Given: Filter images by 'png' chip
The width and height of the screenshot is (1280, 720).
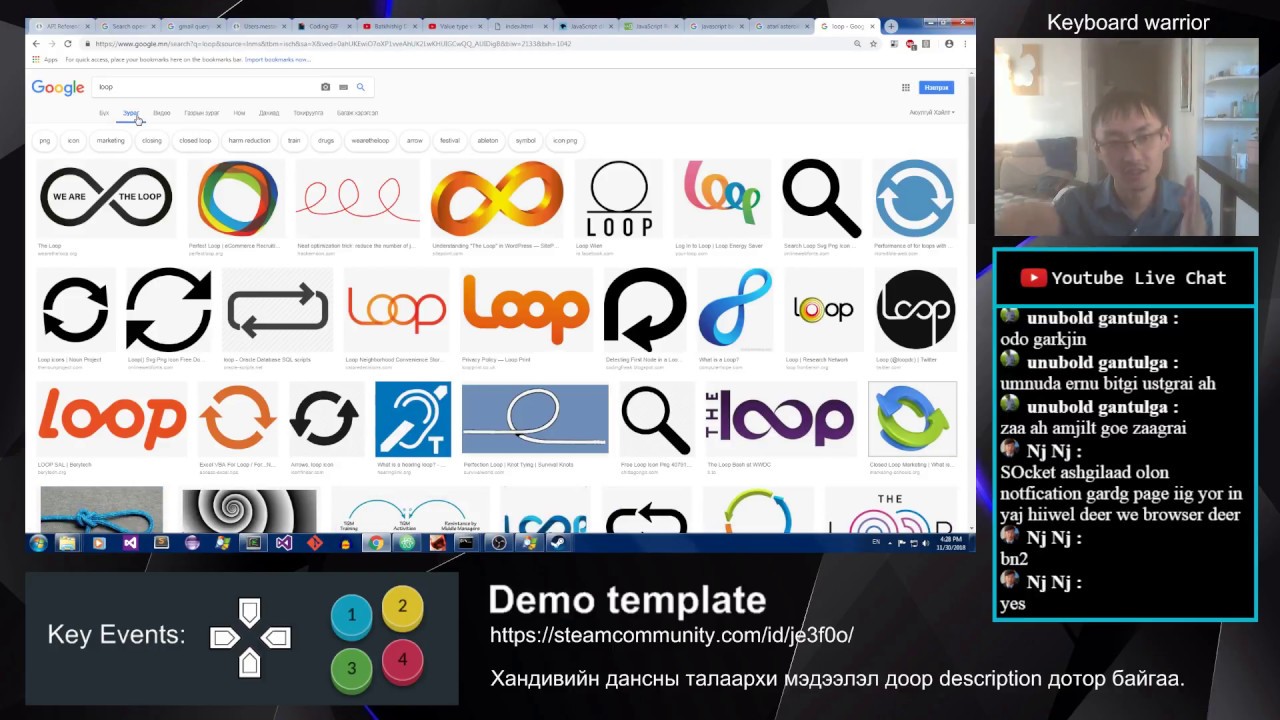Looking at the screenshot, I should pyautogui.click(x=45, y=141).
